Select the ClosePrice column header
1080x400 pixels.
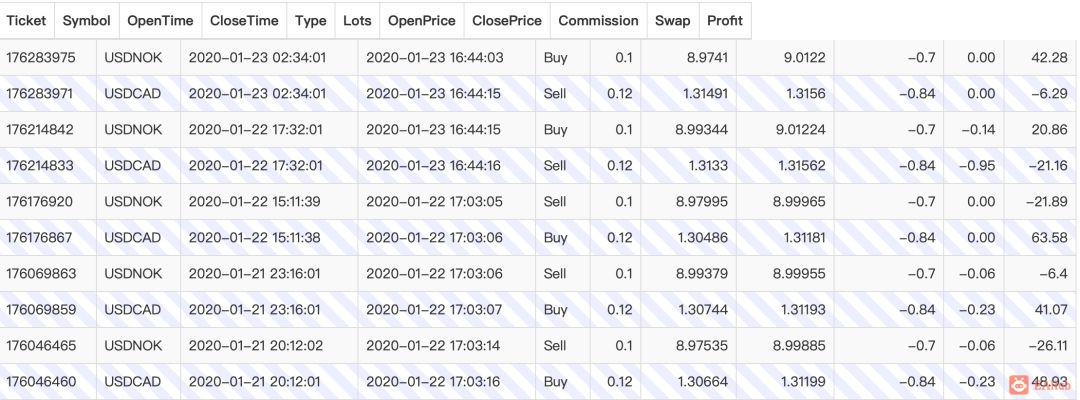507,20
